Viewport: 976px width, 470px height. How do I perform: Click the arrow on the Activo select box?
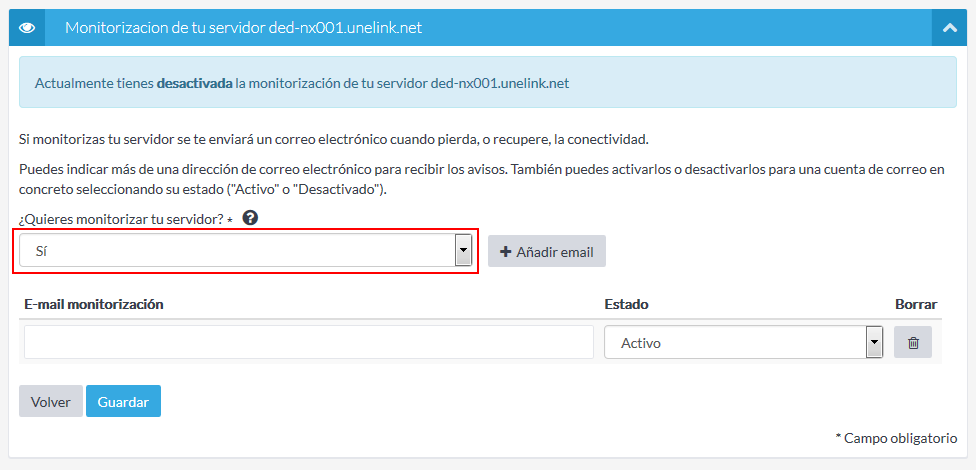pyautogui.click(x=874, y=342)
